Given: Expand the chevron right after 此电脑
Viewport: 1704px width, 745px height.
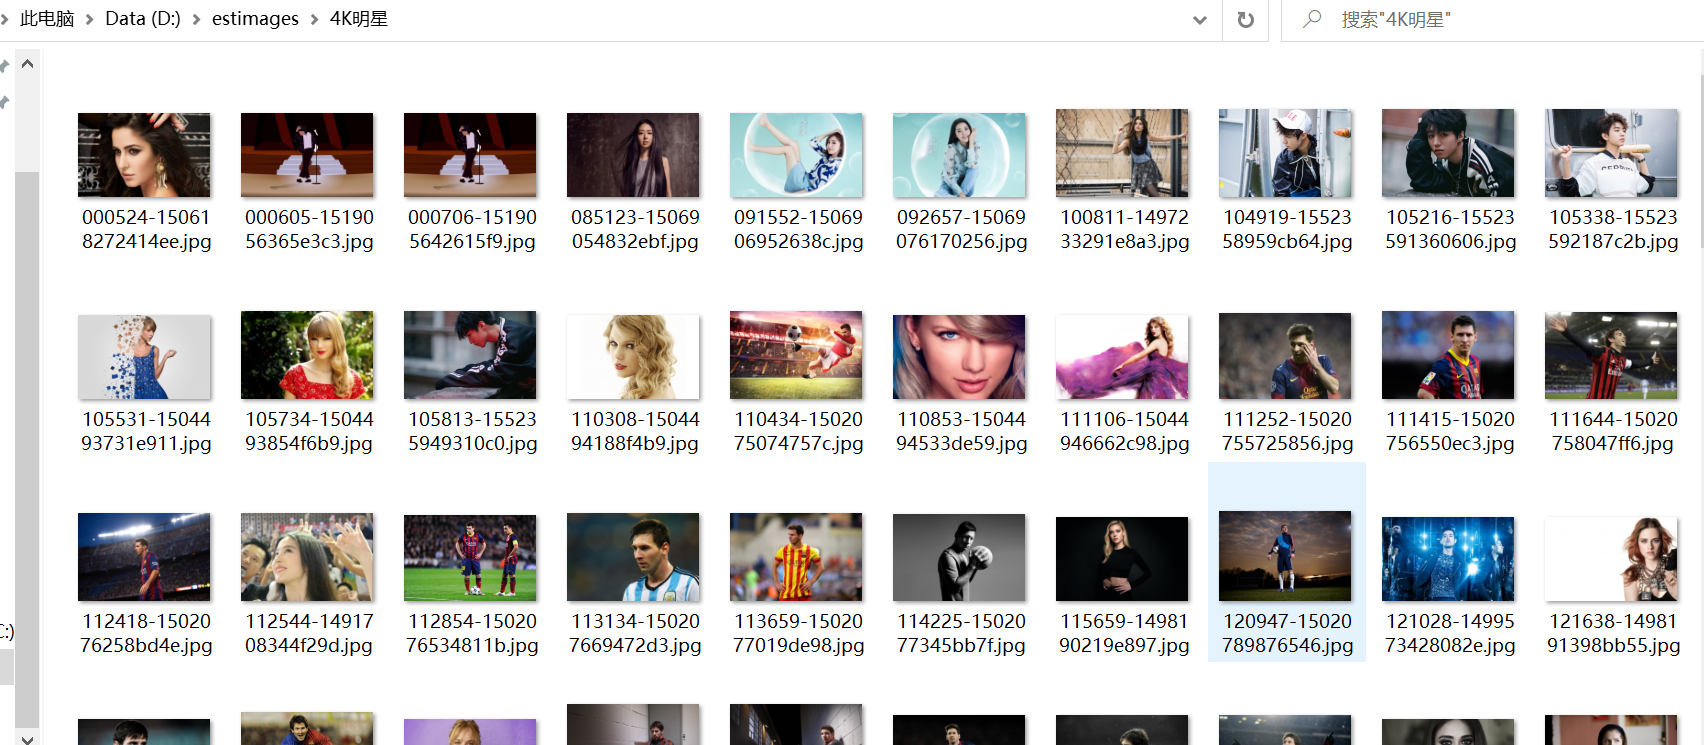Looking at the screenshot, I should pyautogui.click(x=90, y=20).
